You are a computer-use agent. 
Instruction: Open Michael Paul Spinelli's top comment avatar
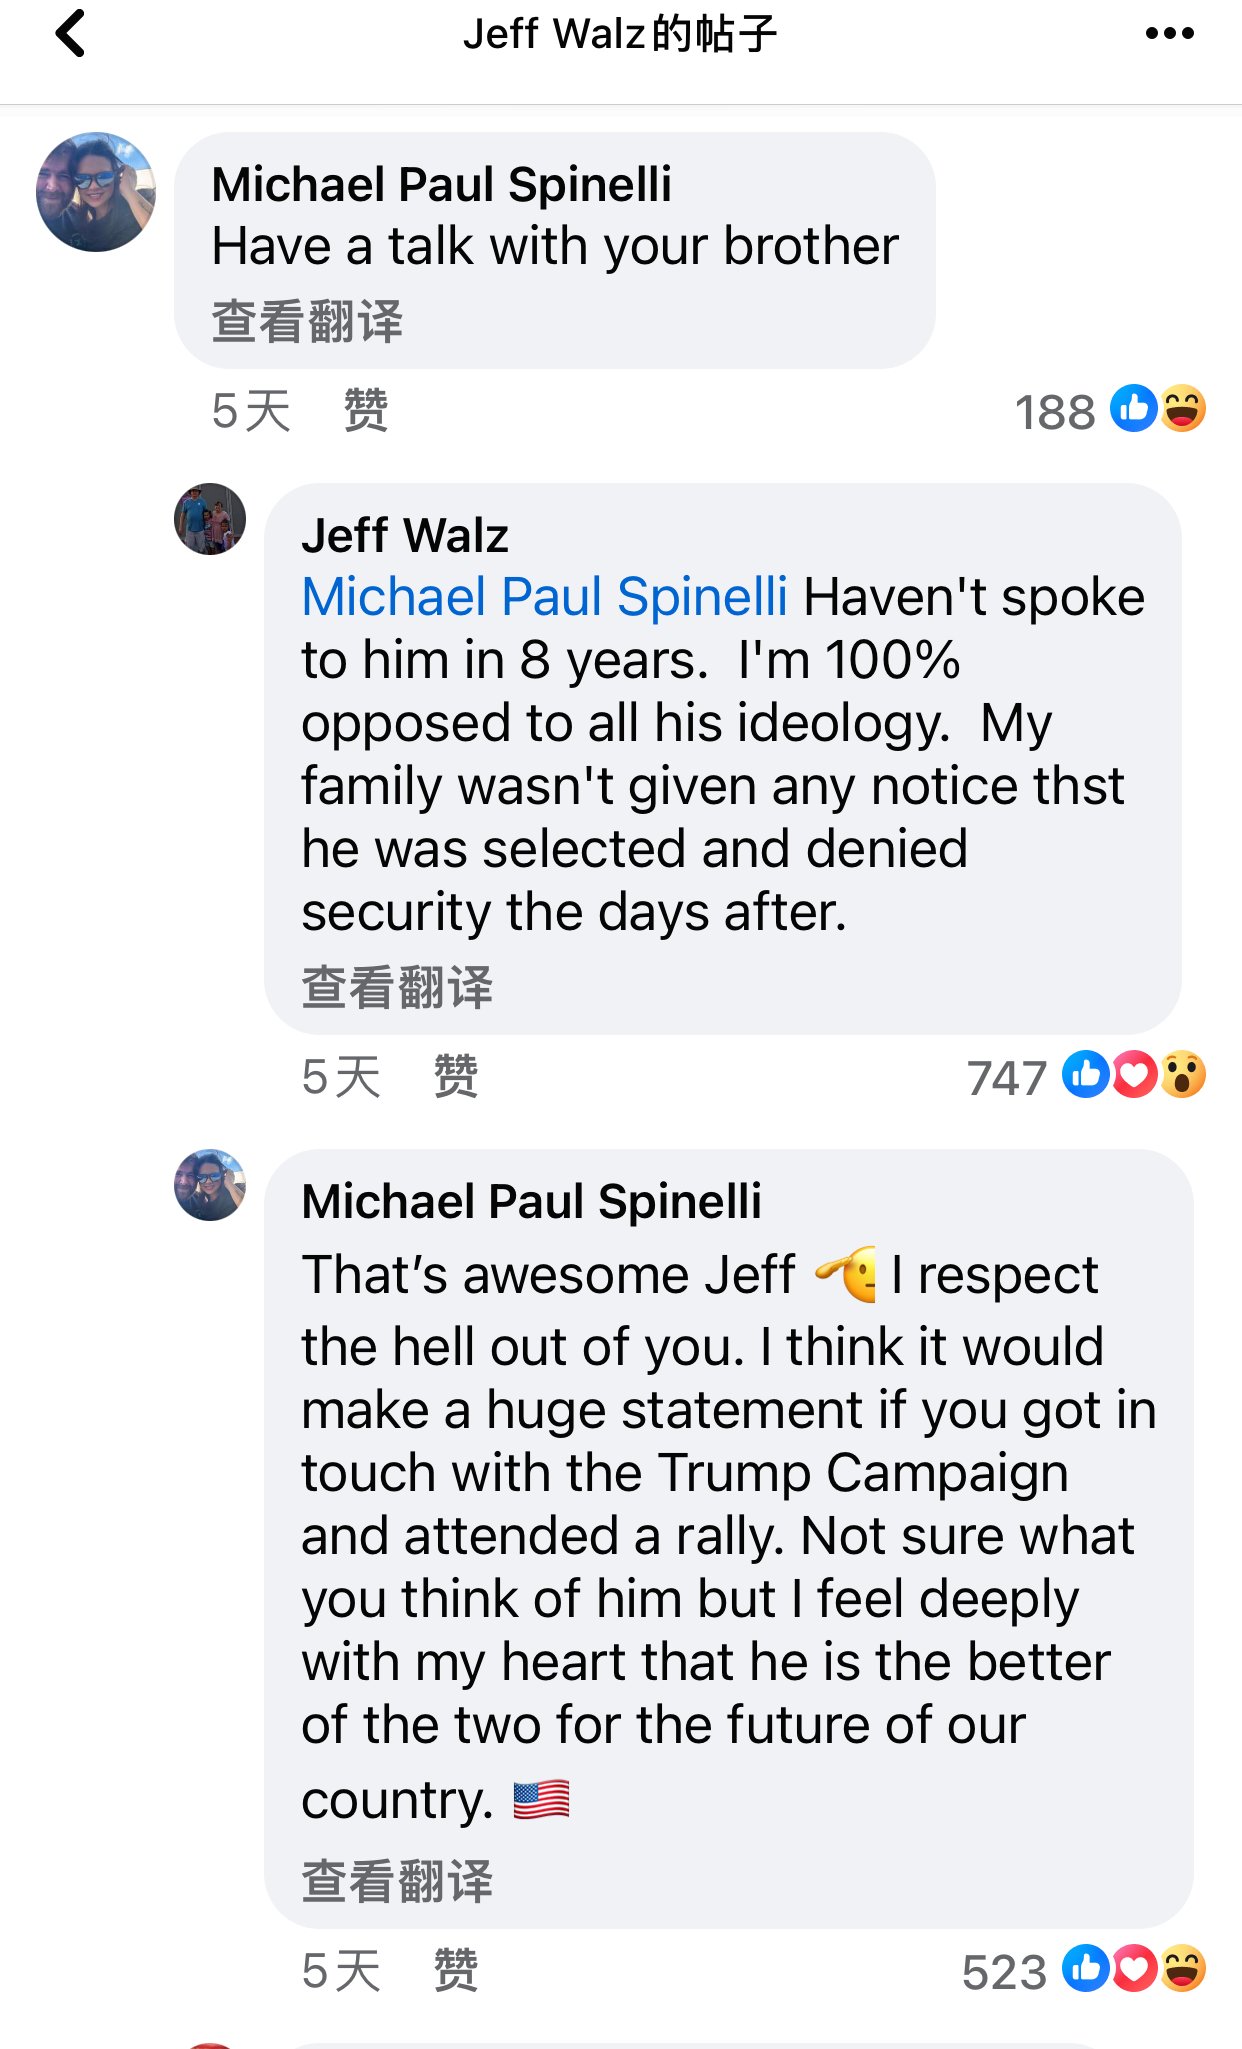point(96,192)
